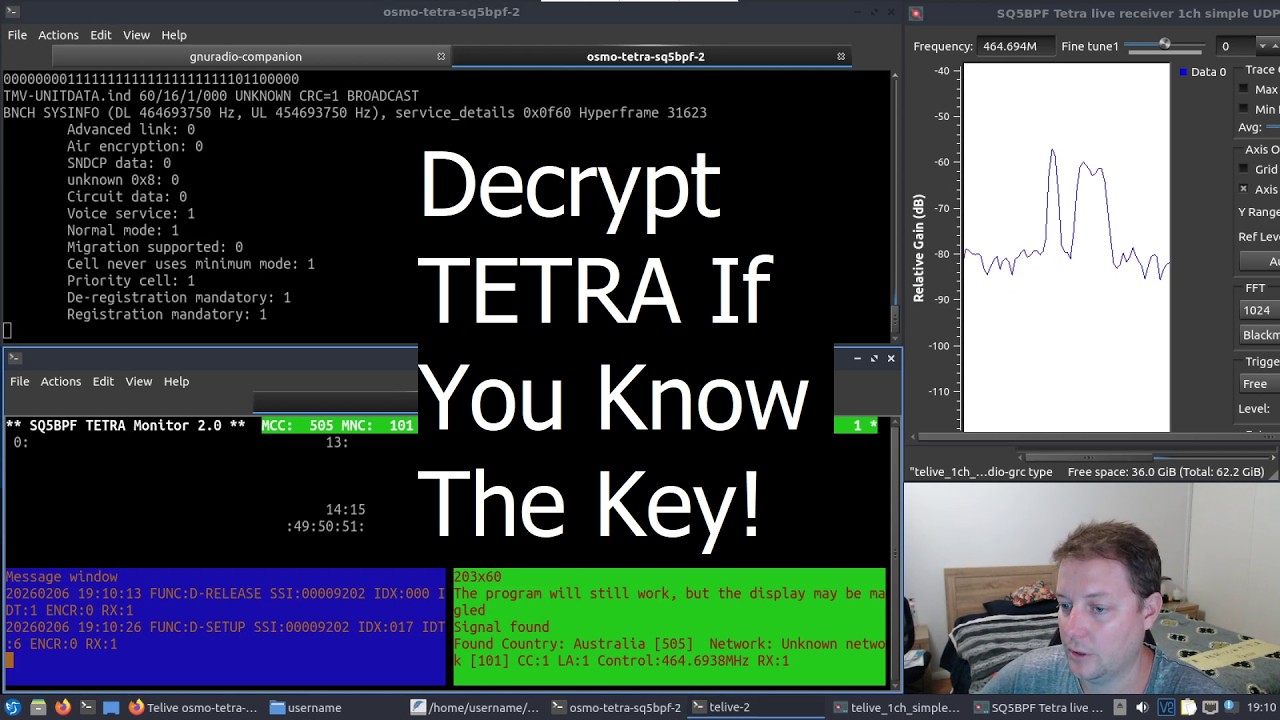Click the osmo-tetra terminal vertical scrollbar
This screenshot has width=1280, height=720.
click(893, 205)
